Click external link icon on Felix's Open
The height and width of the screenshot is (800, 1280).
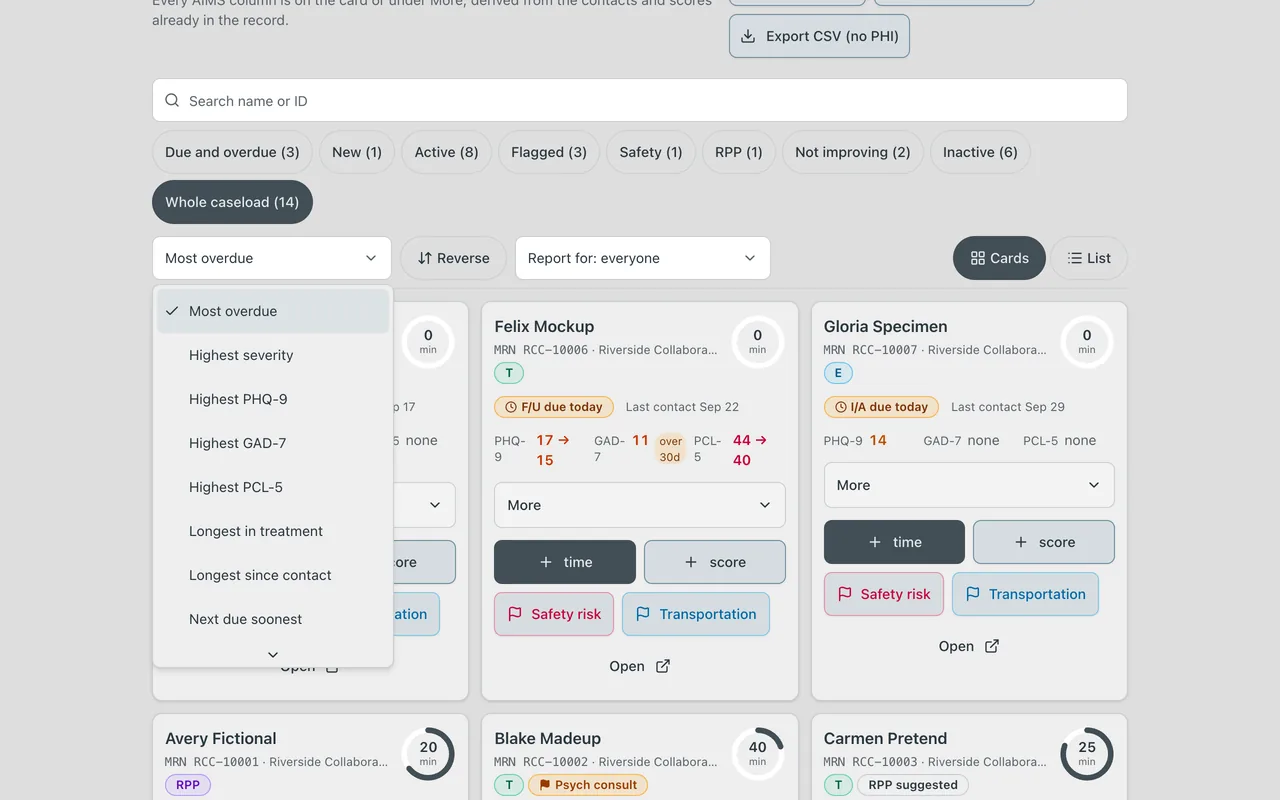[x=663, y=666]
